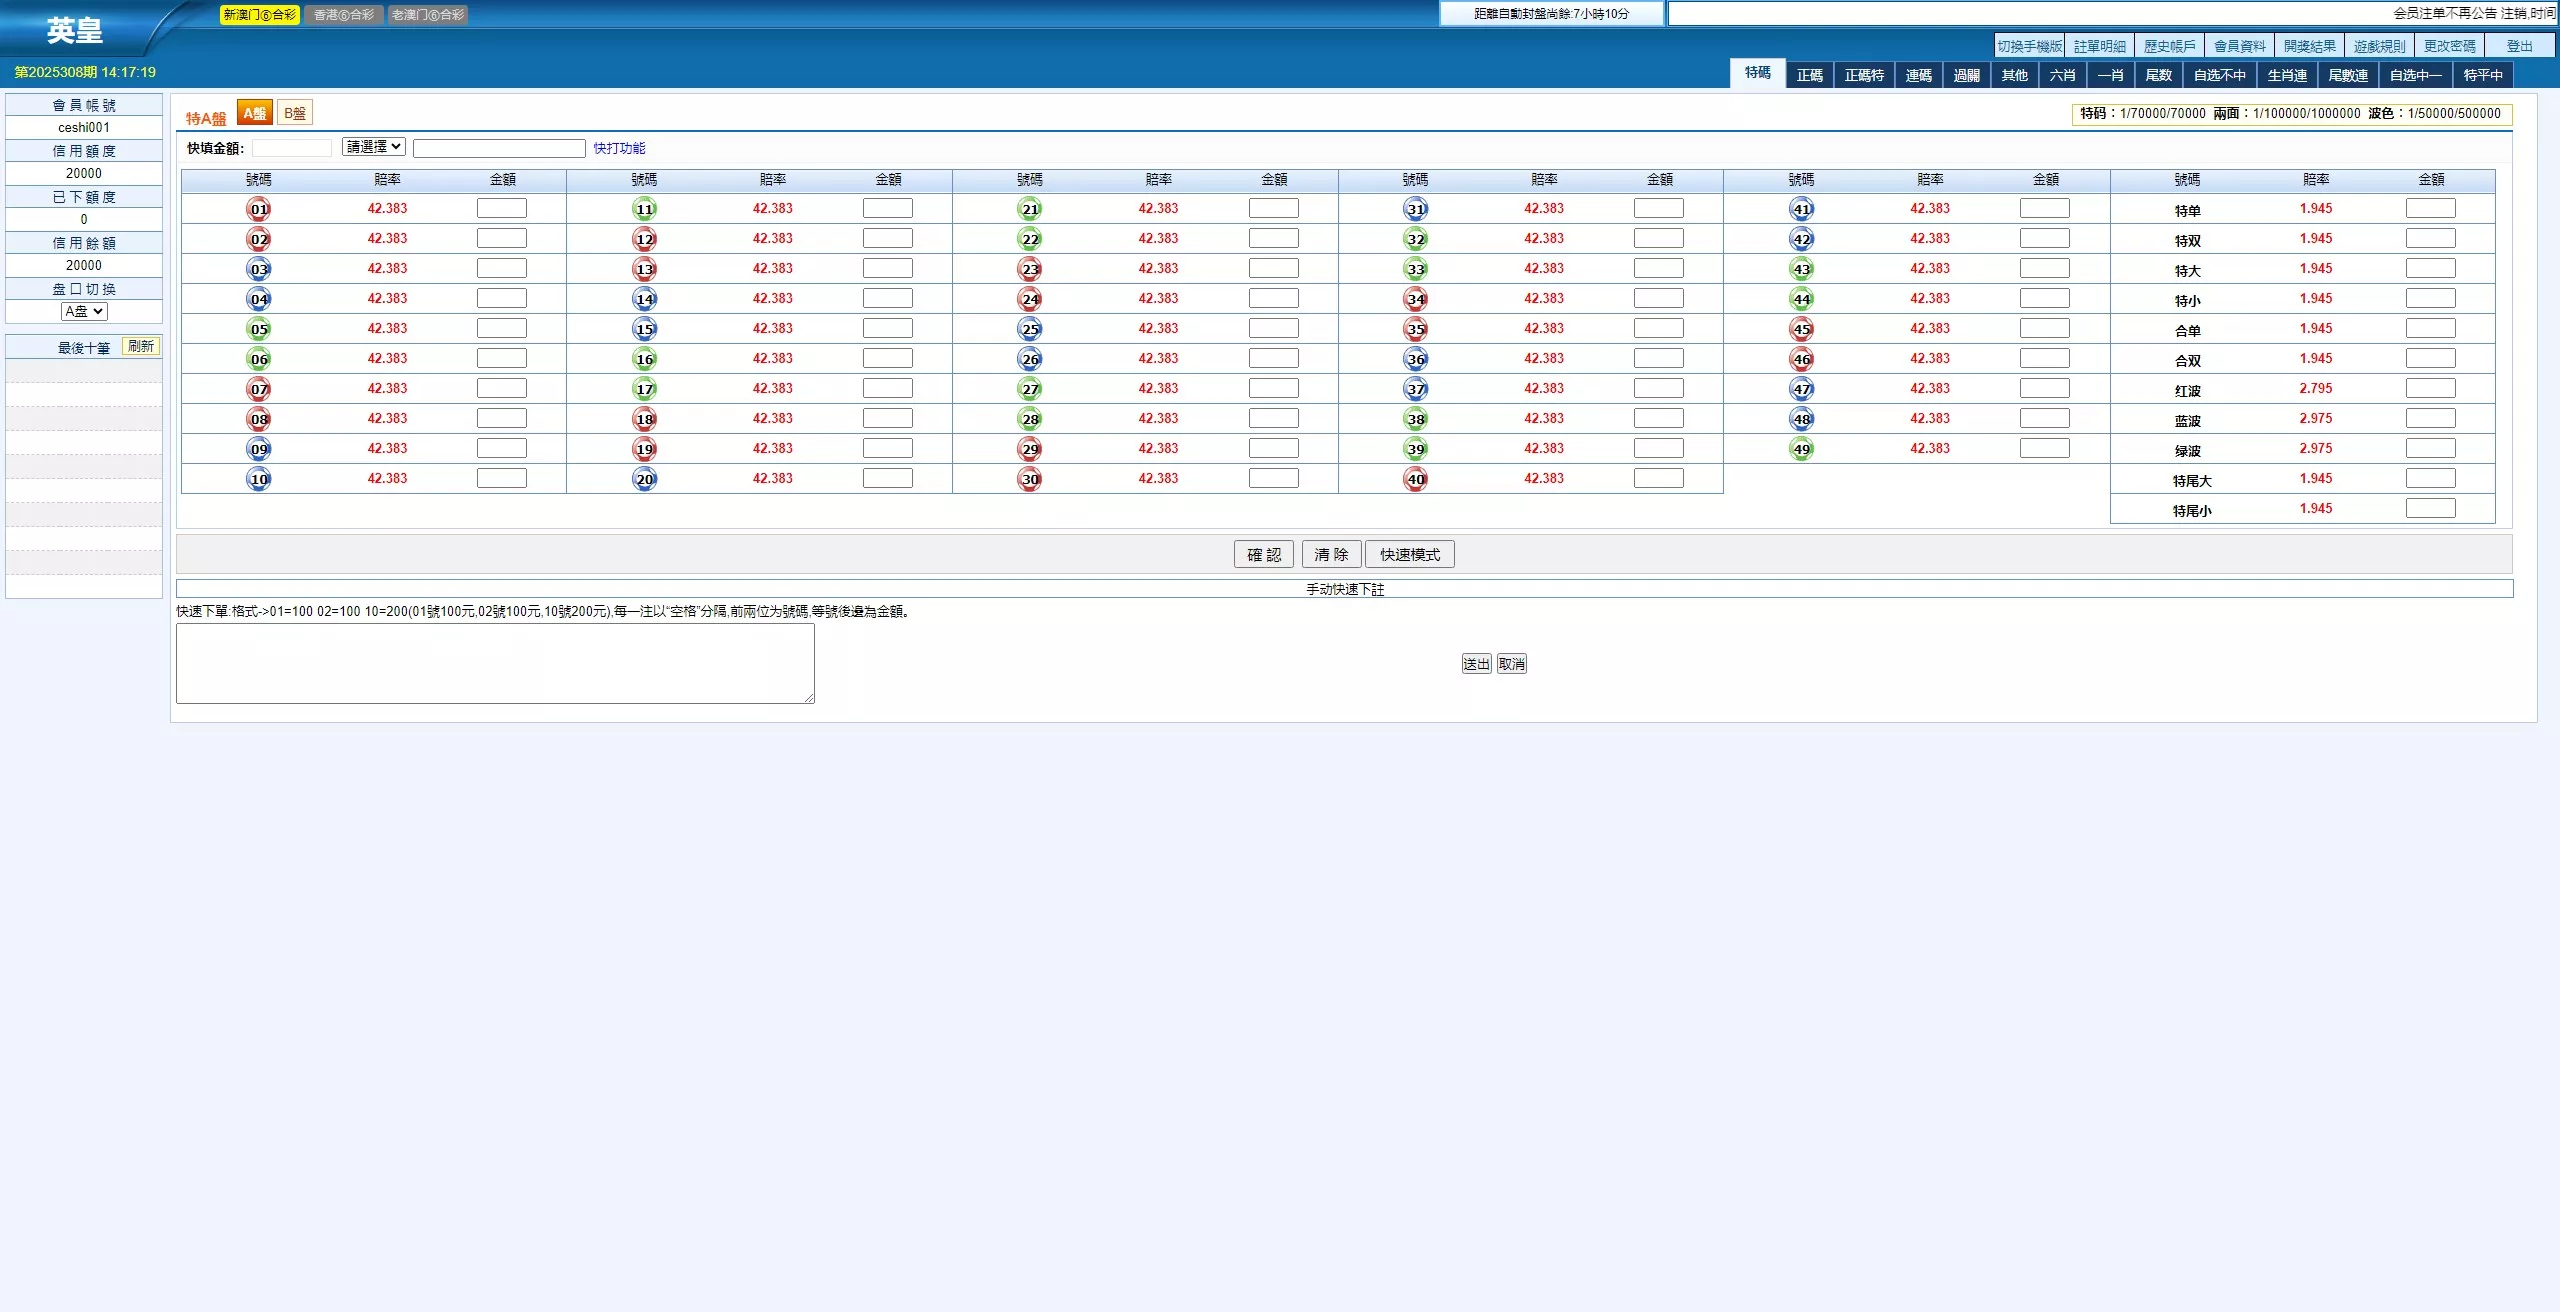Click the red number 29 ball
The width and height of the screenshot is (2560, 1312).
1030,449
